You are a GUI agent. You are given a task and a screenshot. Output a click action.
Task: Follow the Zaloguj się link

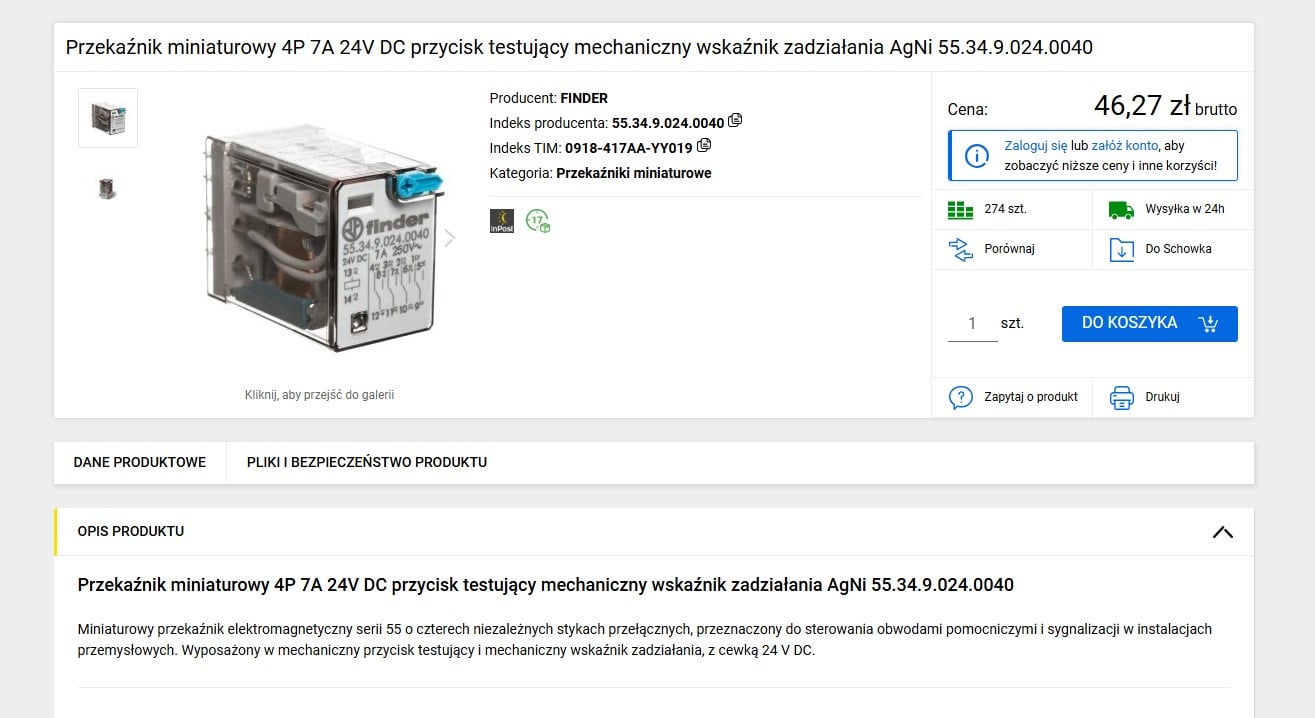(1036, 146)
